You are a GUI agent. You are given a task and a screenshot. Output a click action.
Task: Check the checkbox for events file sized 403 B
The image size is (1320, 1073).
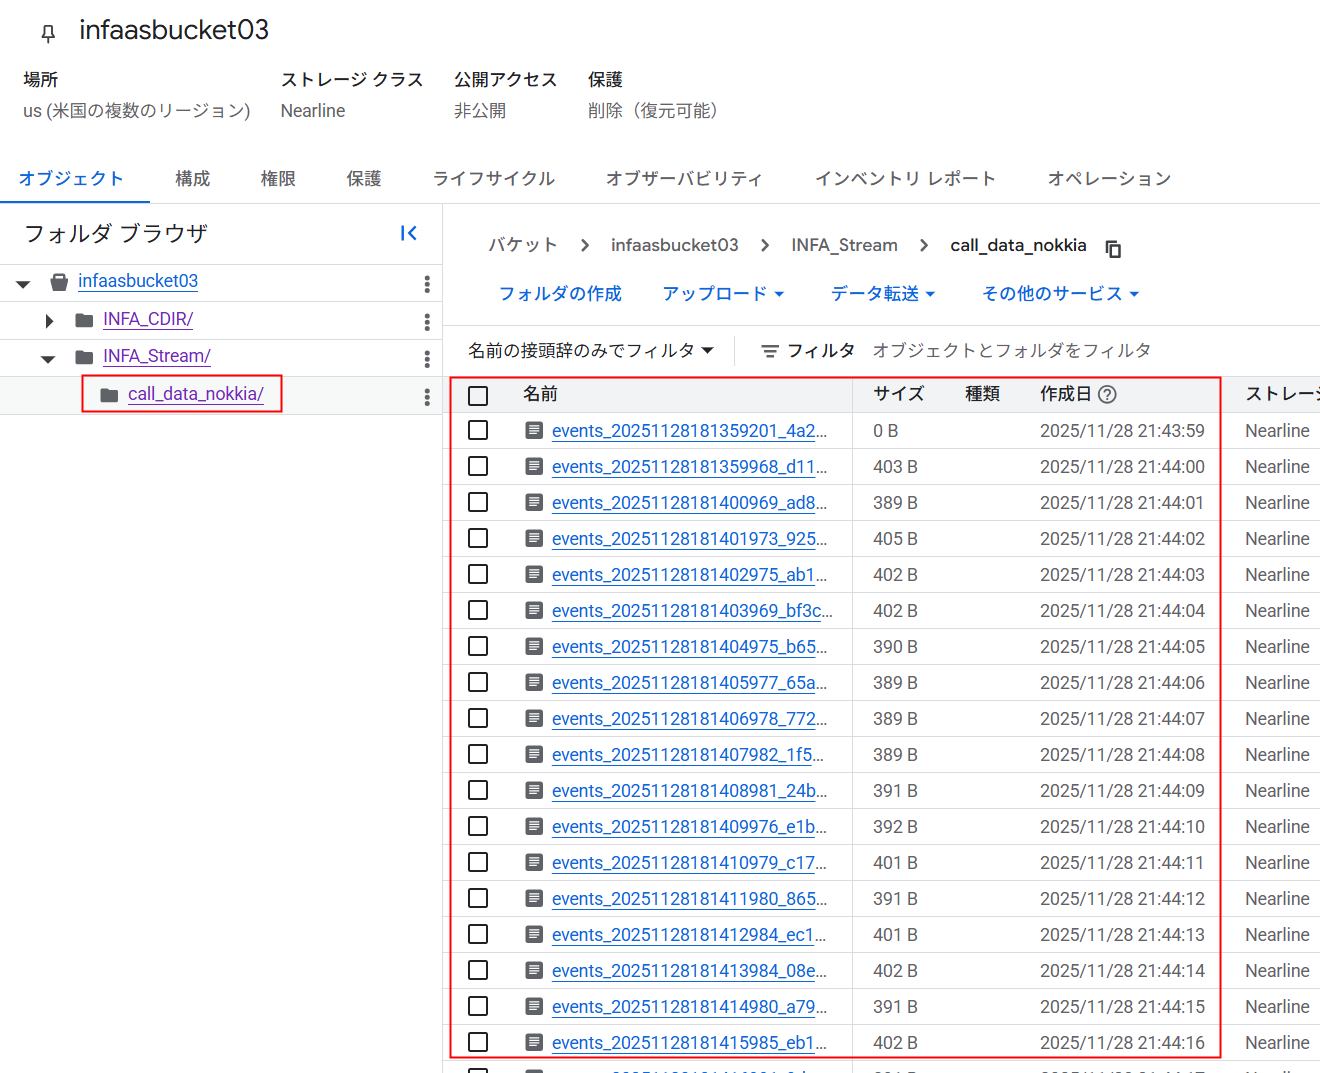[477, 466]
